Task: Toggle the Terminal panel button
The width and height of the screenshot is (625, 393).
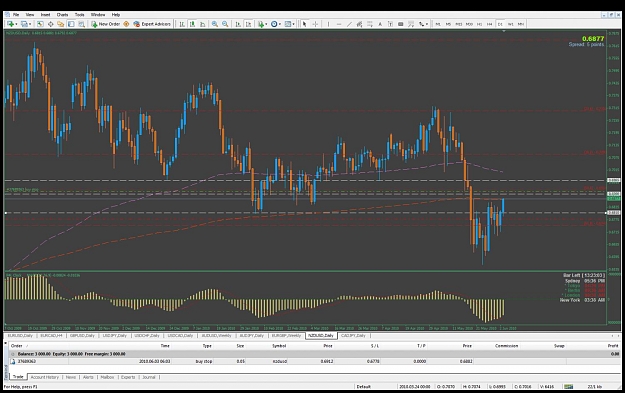Action: (71, 24)
